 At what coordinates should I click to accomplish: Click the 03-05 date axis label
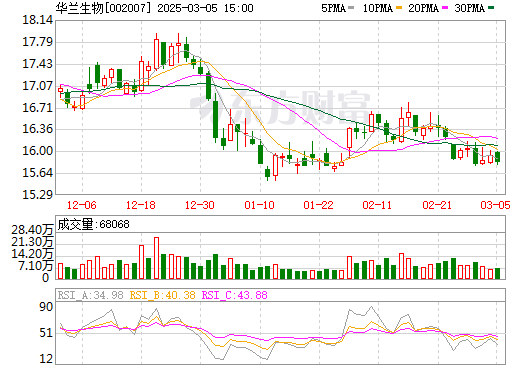point(495,205)
